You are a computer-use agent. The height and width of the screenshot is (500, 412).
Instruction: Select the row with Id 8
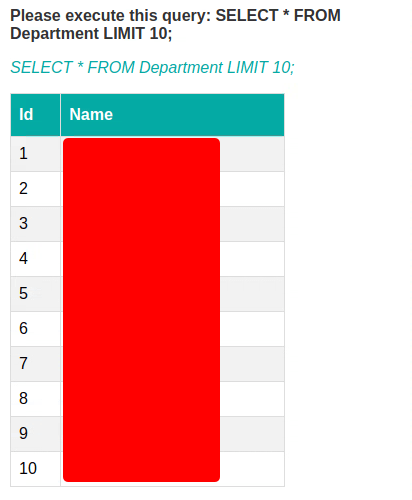[x=147, y=399]
